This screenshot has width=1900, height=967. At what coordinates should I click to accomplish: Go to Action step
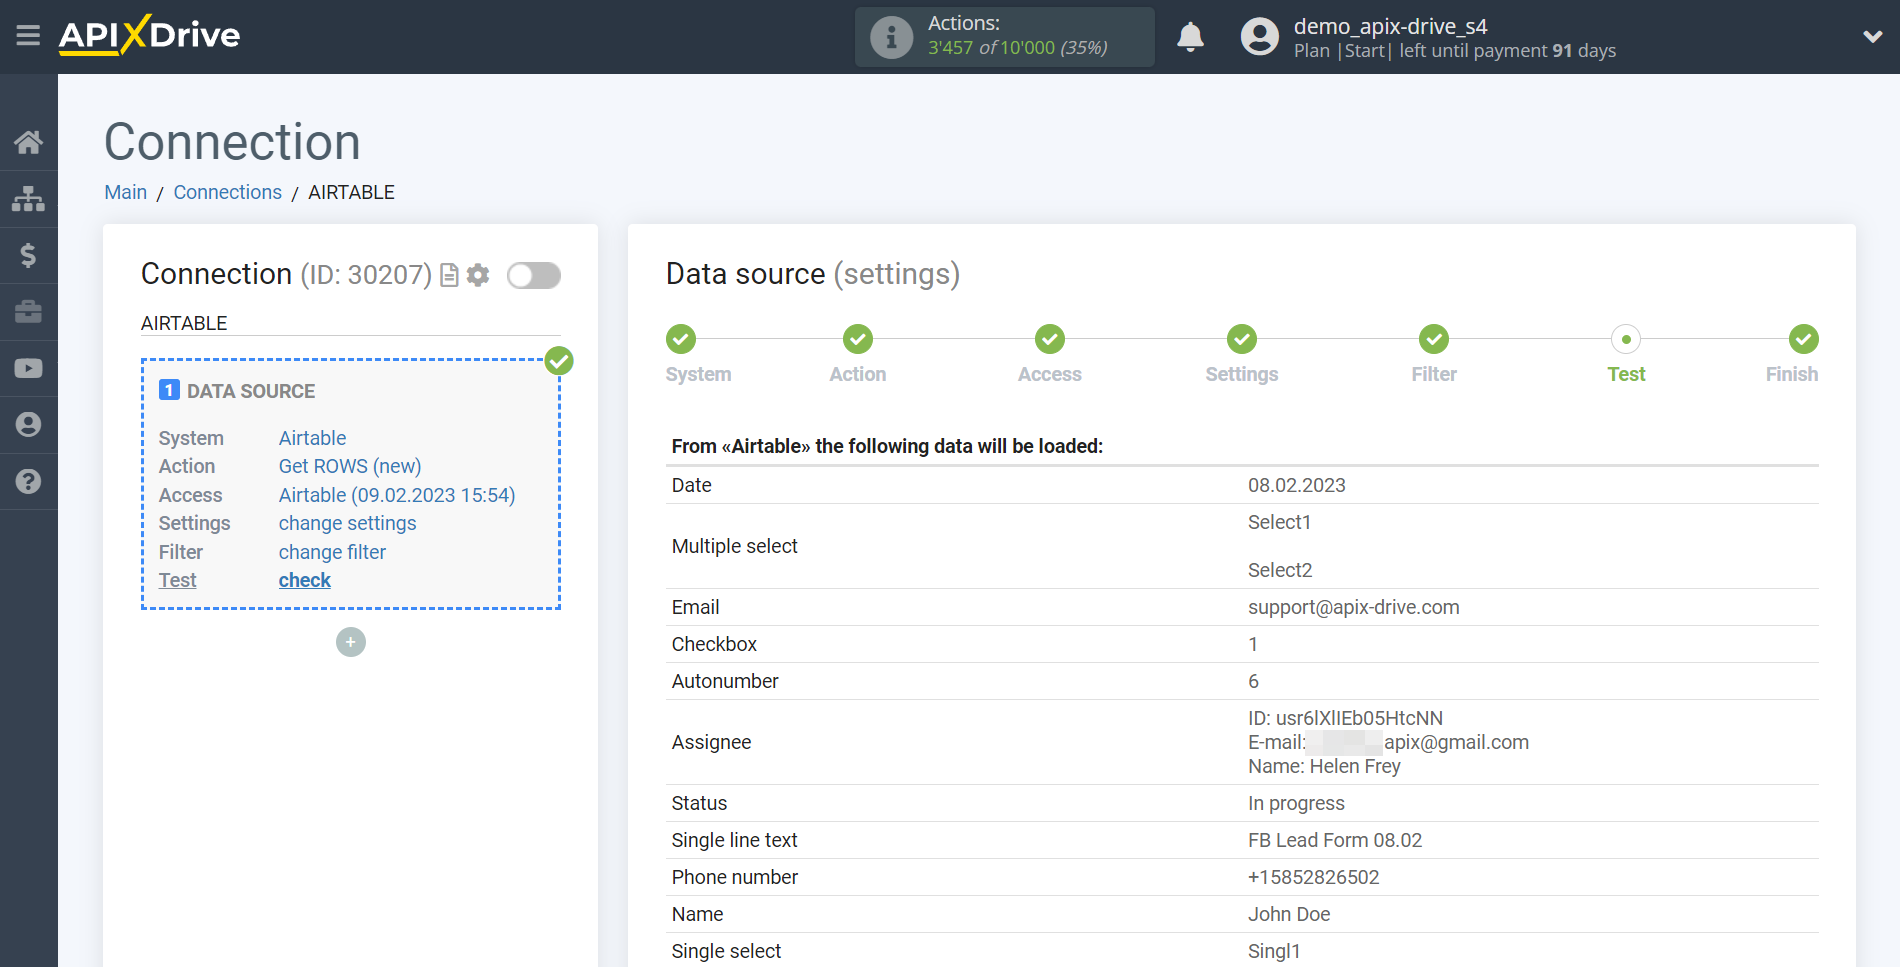coord(858,374)
